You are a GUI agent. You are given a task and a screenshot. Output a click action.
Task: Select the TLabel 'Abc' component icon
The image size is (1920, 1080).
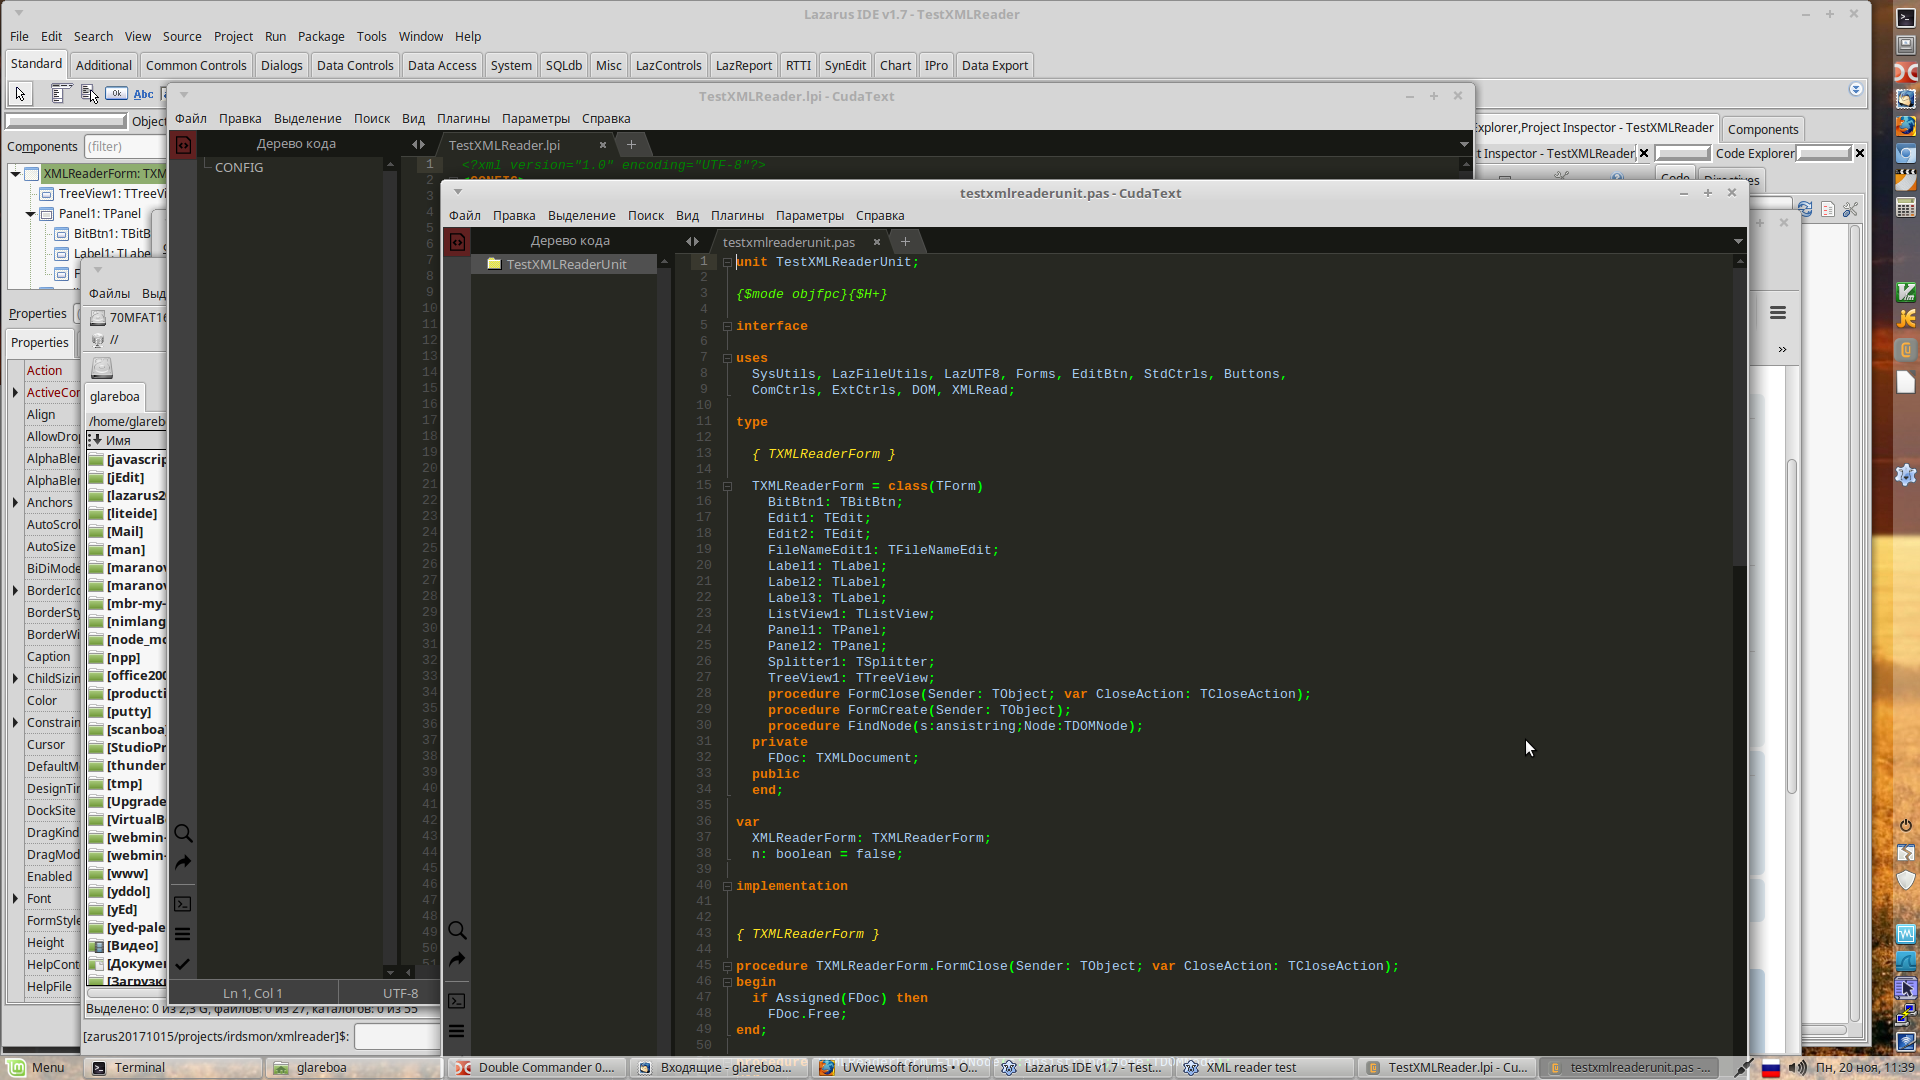pos(144,94)
